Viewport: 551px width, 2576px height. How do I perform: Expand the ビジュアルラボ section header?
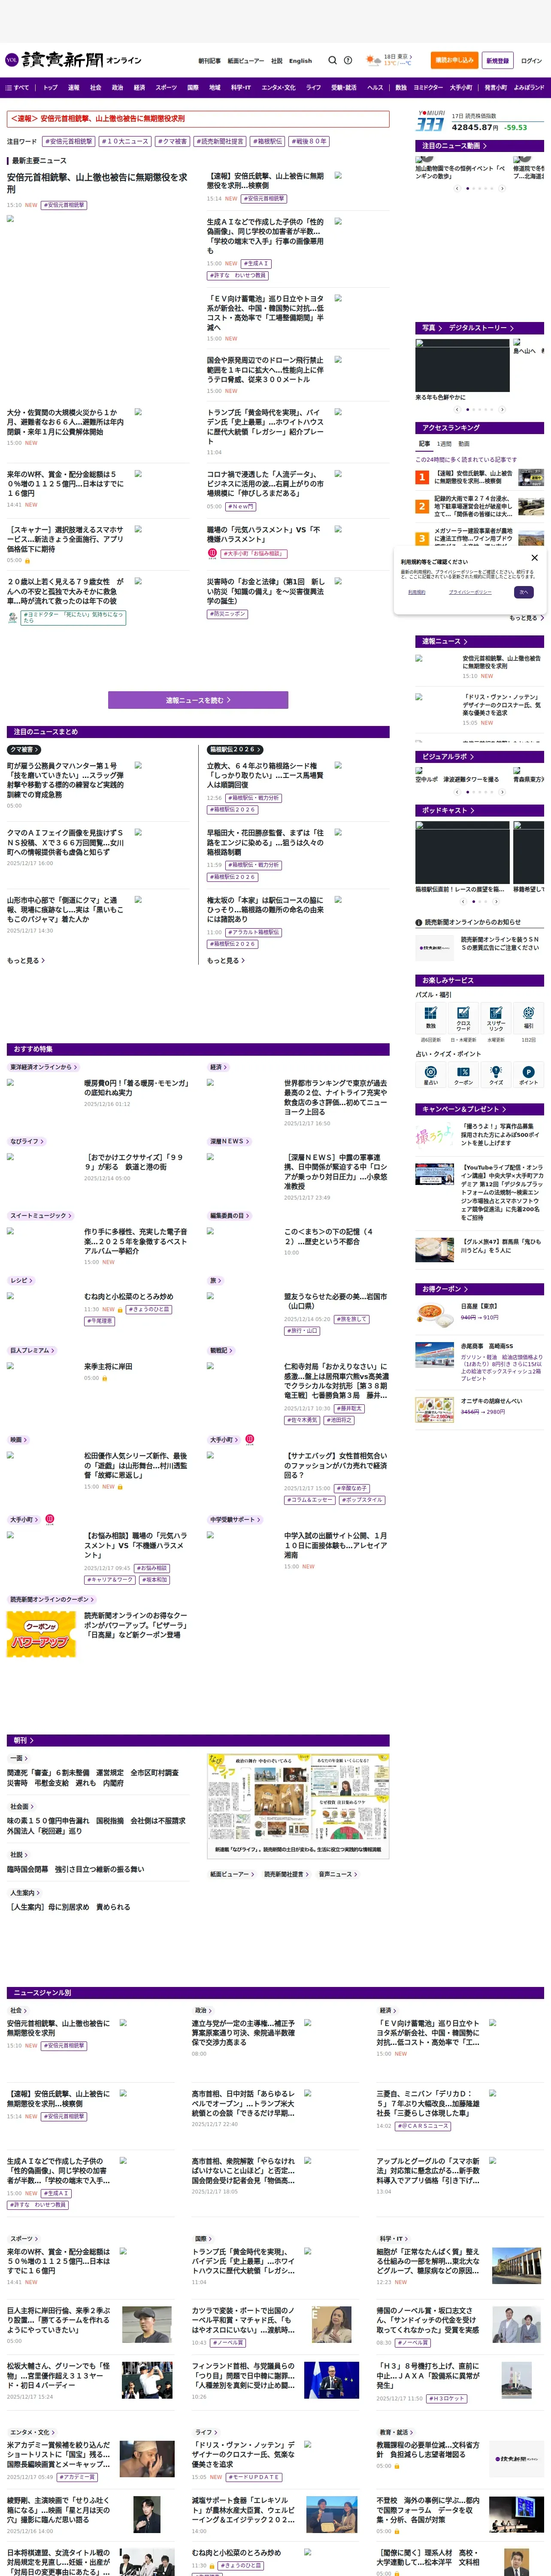480,757
